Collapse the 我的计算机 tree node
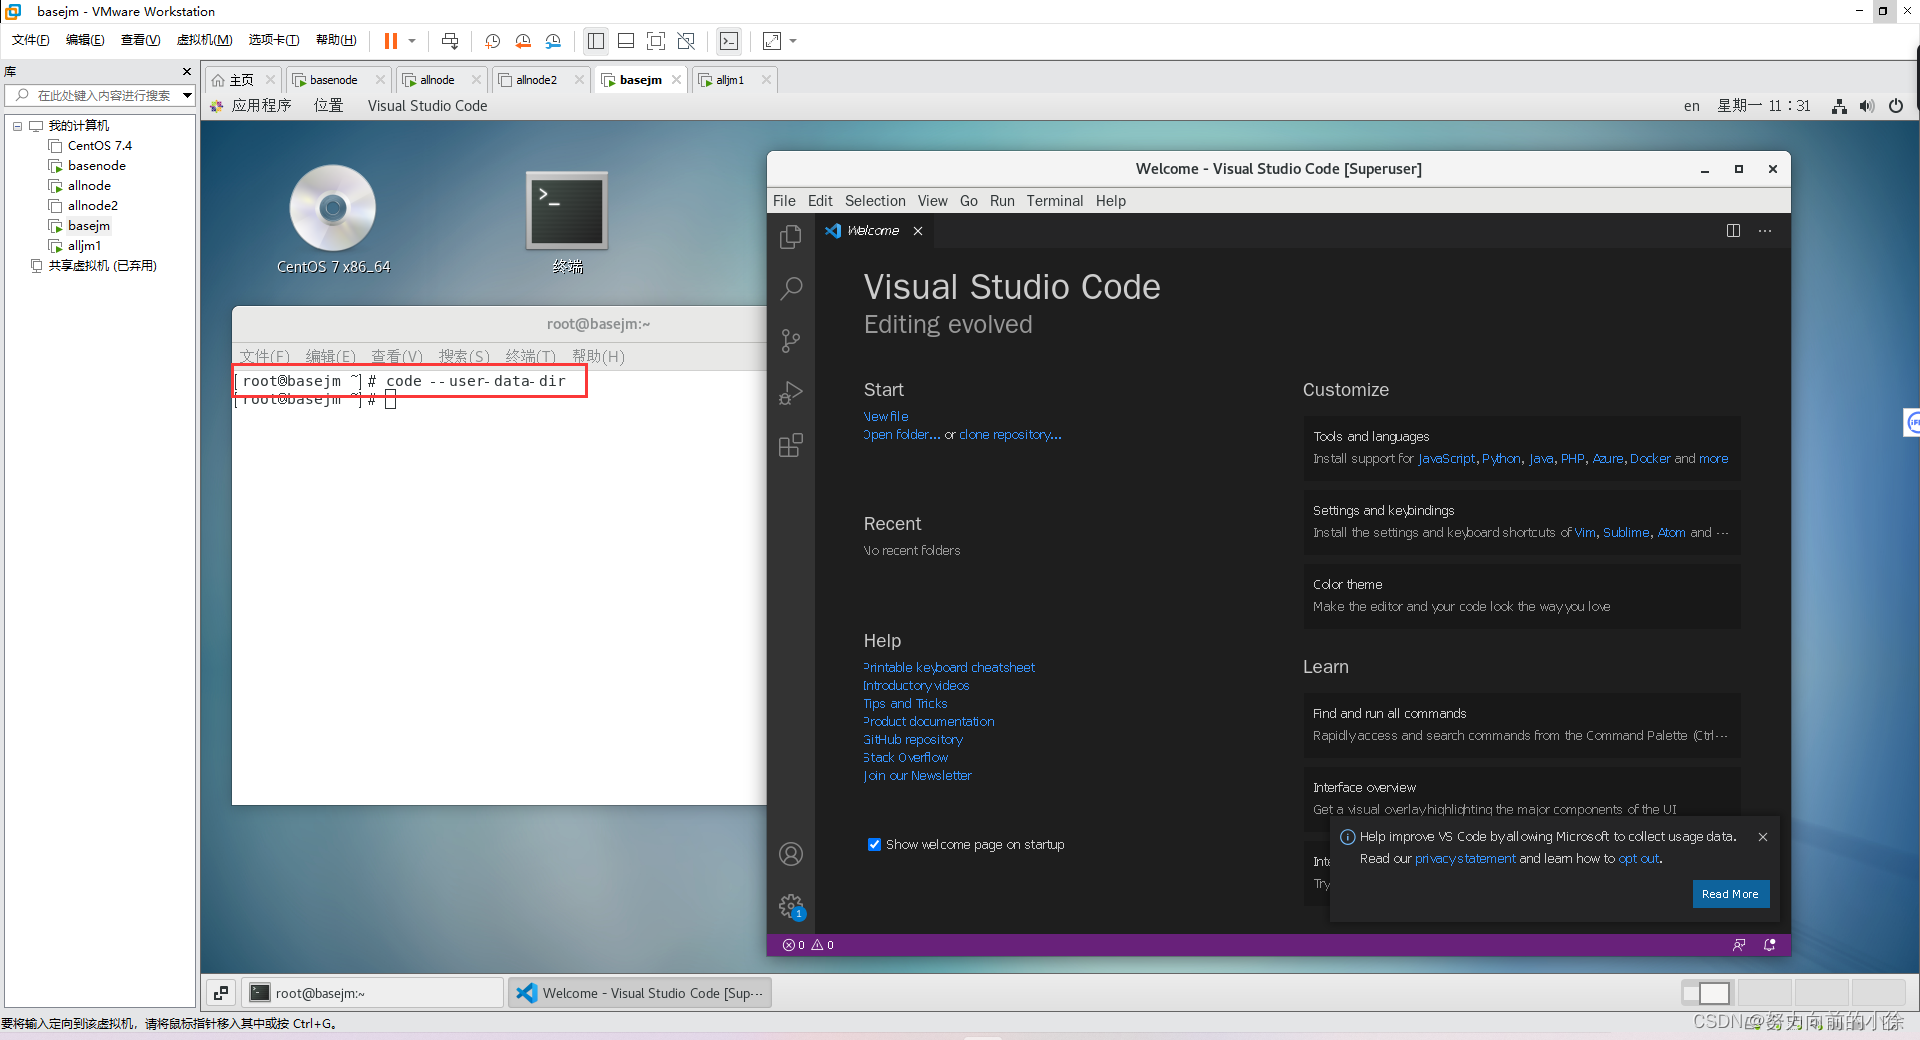The width and height of the screenshot is (1920, 1040). pos(17,126)
